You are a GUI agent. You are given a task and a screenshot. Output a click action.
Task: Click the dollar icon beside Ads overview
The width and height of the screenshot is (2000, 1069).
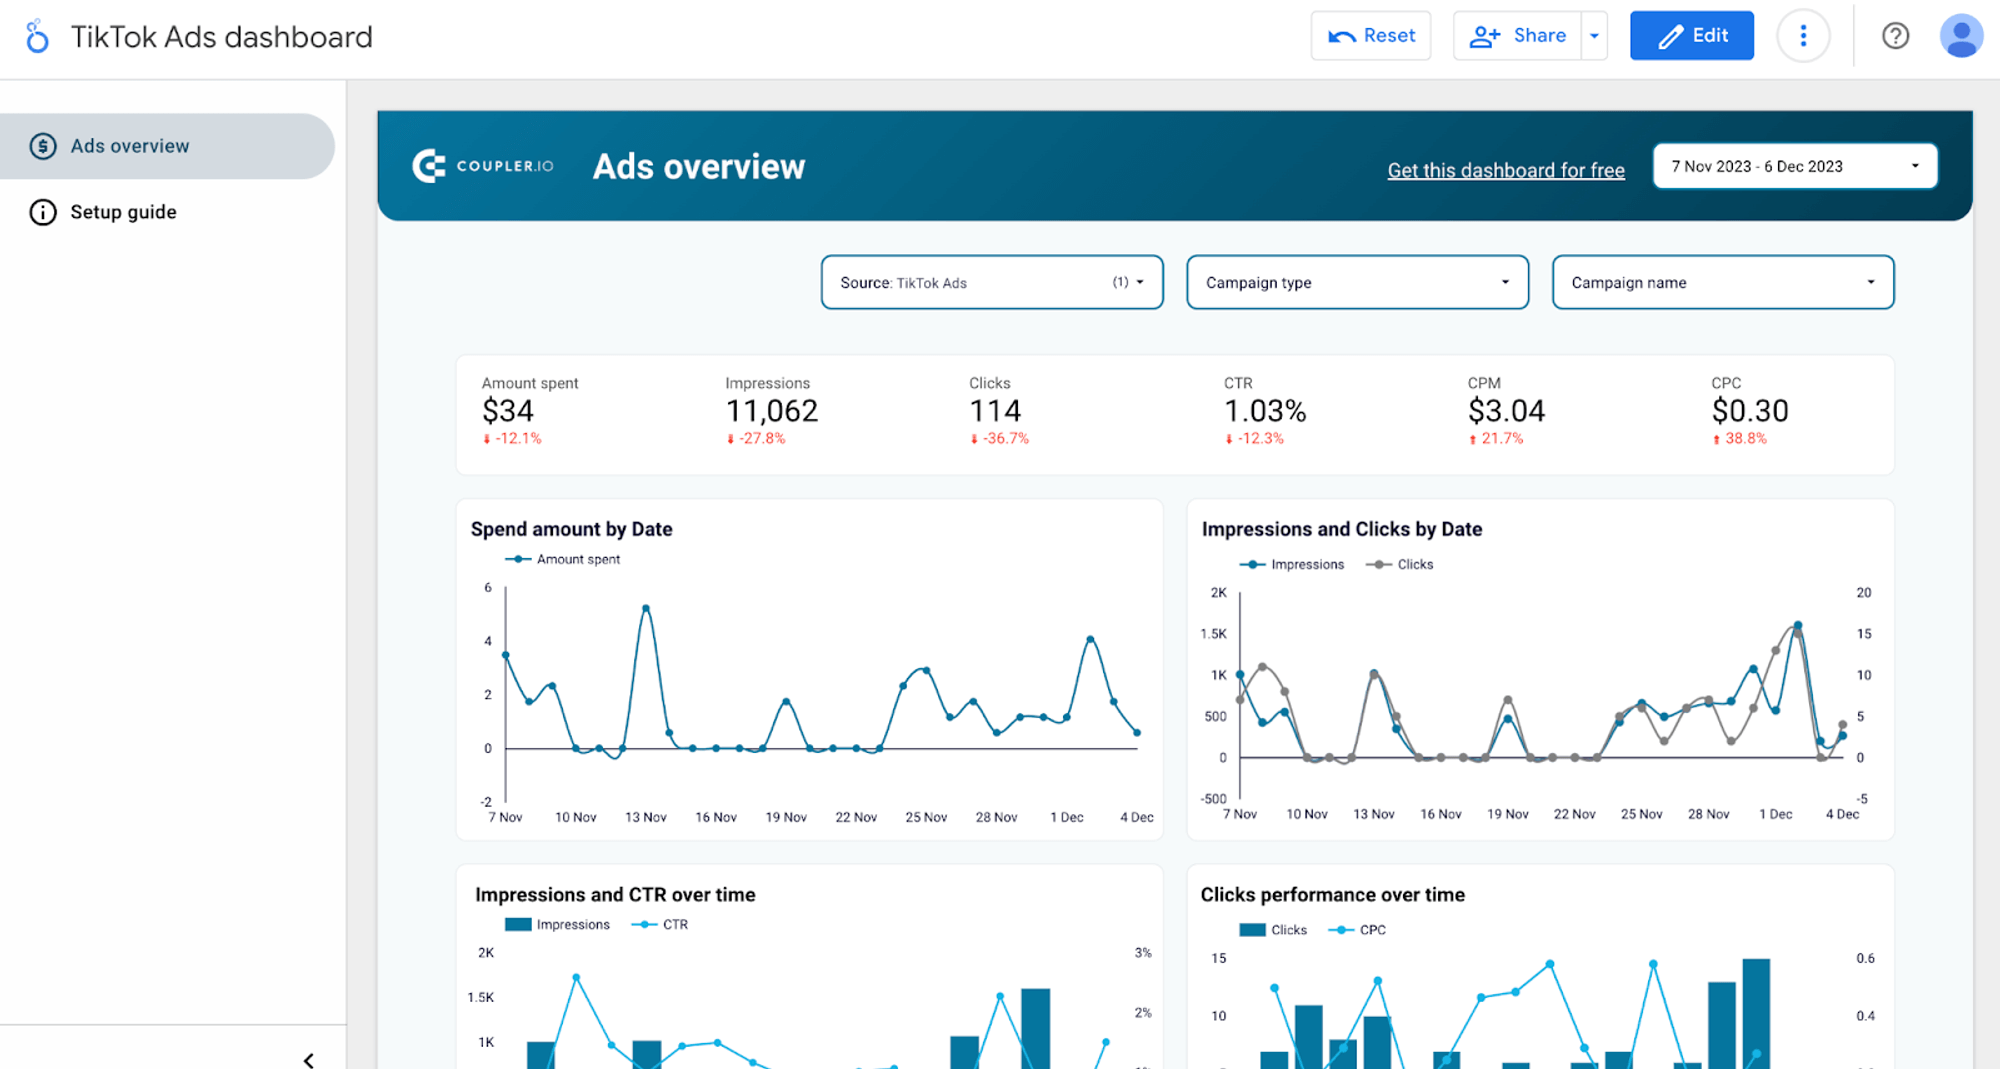(x=43, y=146)
